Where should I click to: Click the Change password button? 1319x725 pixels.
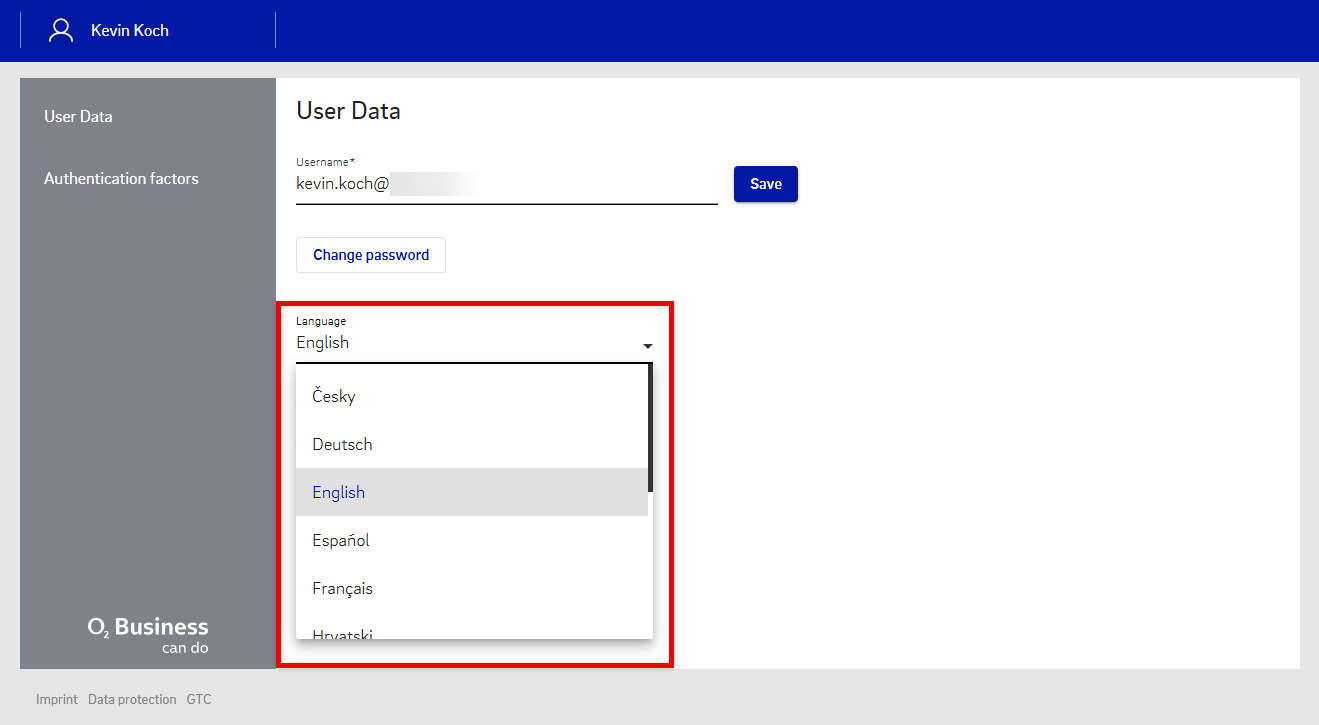(370, 255)
